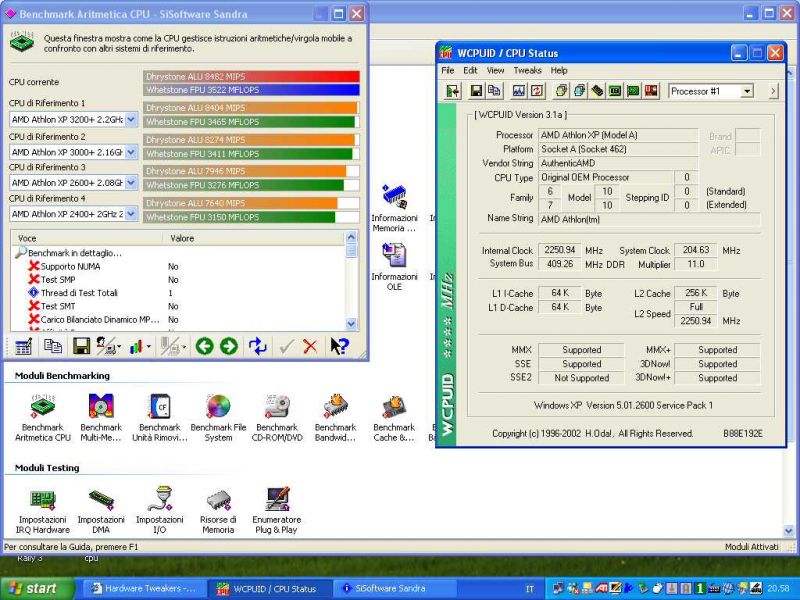Click the red X cancel icon in Sandra toolbar

pos(310,346)
